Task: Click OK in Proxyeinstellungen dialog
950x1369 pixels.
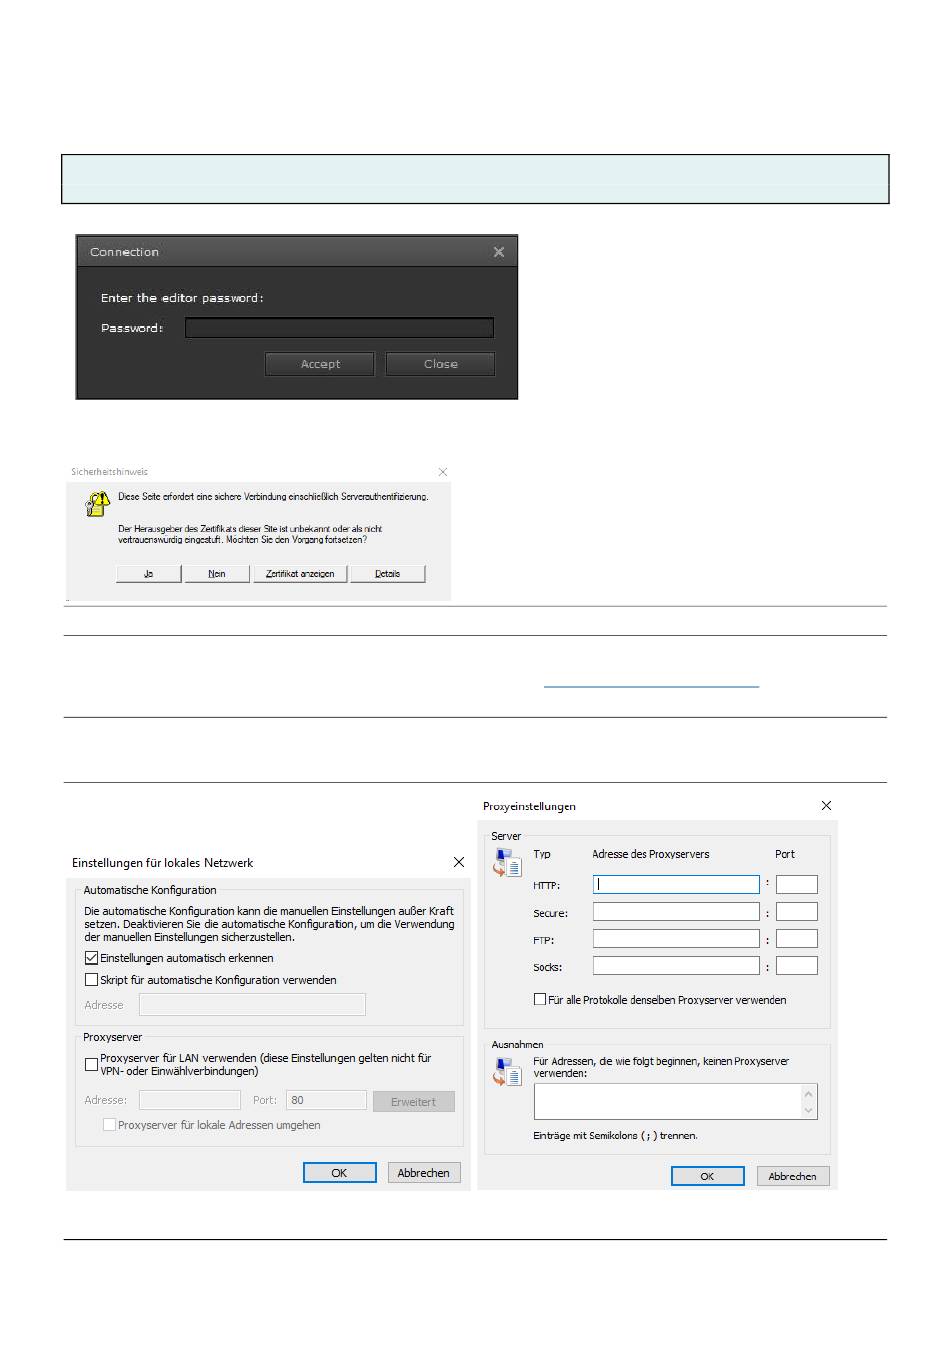Action: tap(707, 1176)
